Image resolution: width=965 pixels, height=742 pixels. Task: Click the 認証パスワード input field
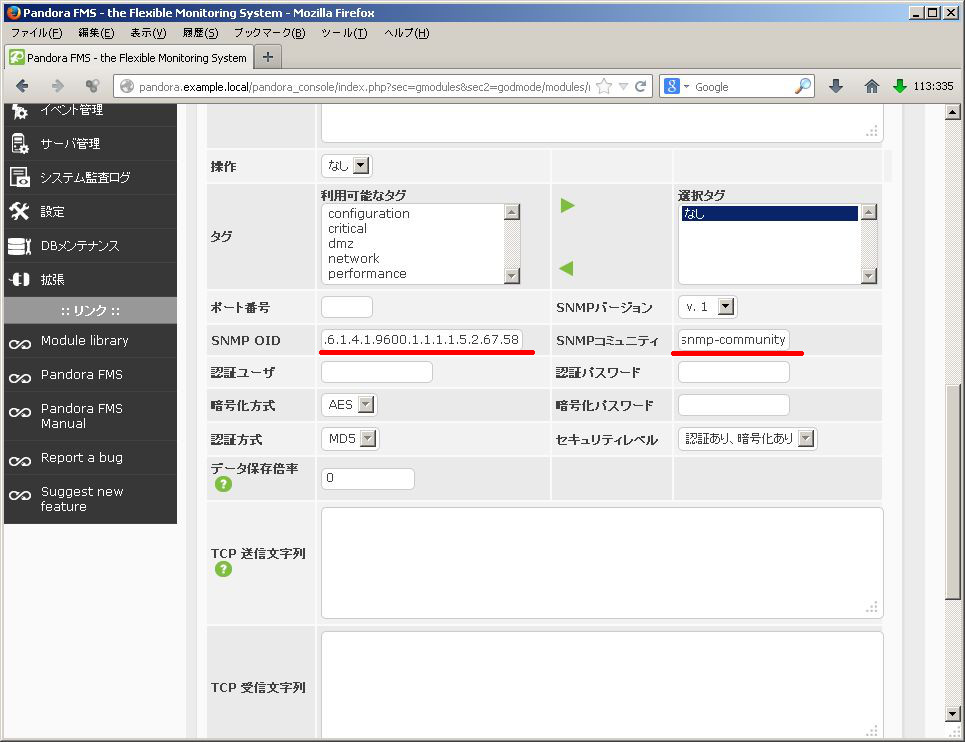734,372
